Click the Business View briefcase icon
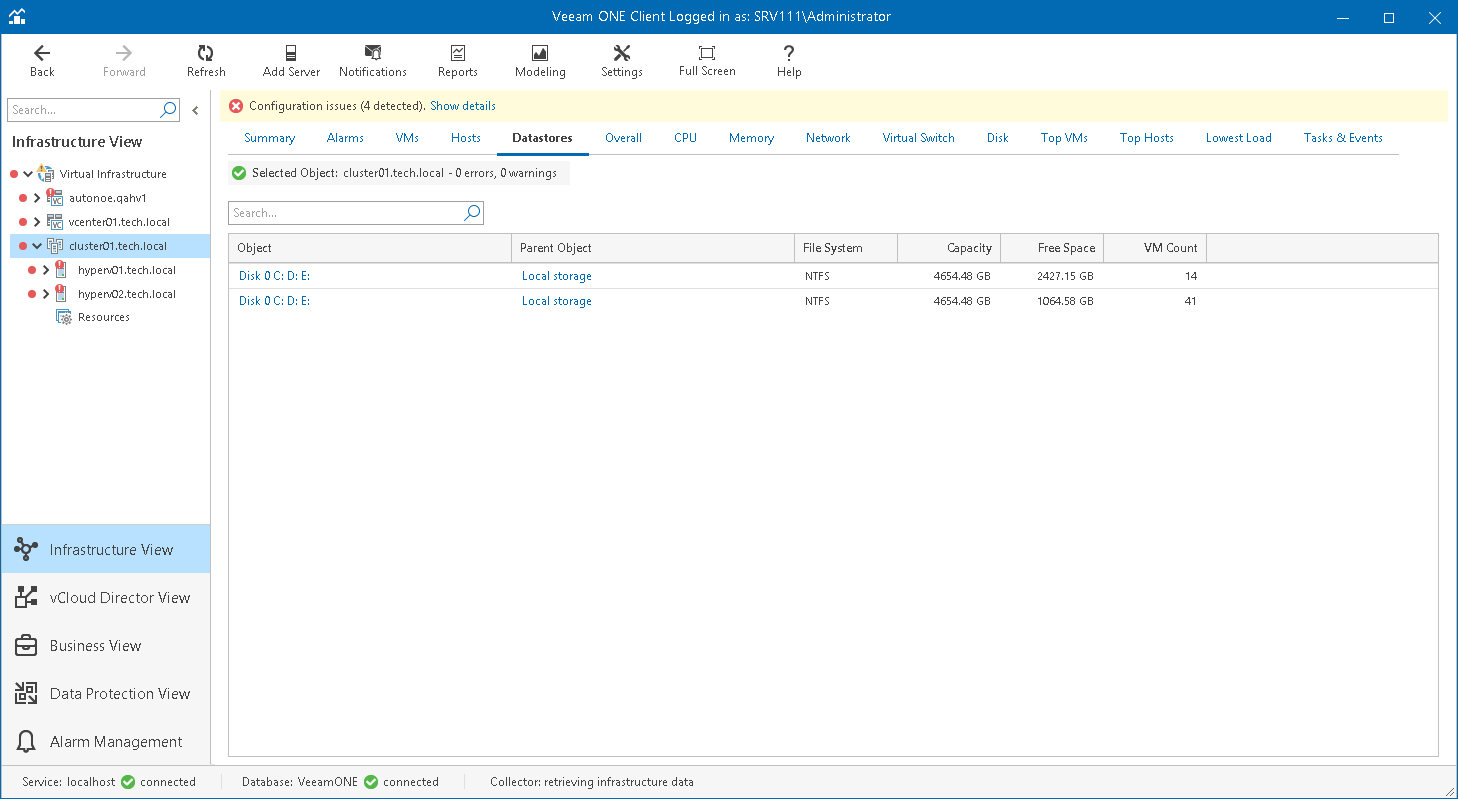Viewport: 1458px width, 799px height. pyautogui.click(x=26, y=645)
